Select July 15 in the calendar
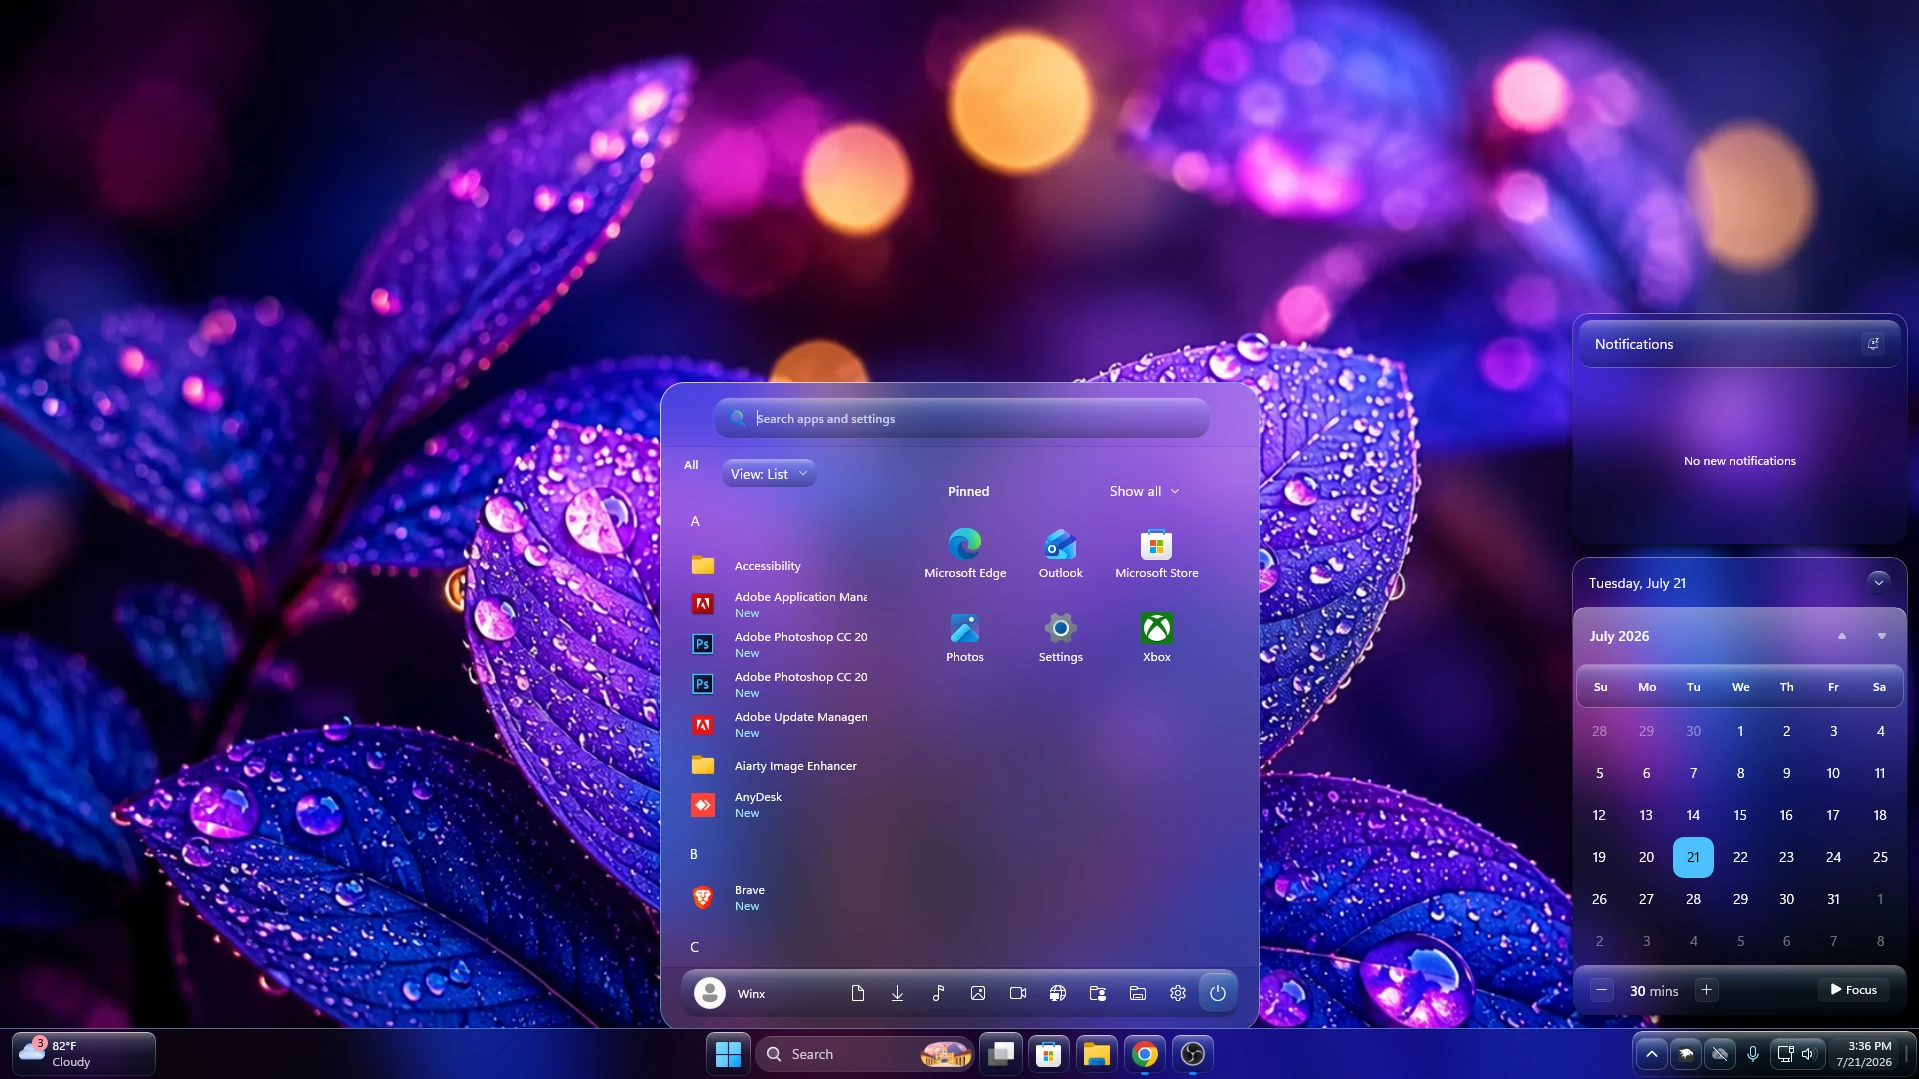Screen dimensions: 1919x1079 1740,815
